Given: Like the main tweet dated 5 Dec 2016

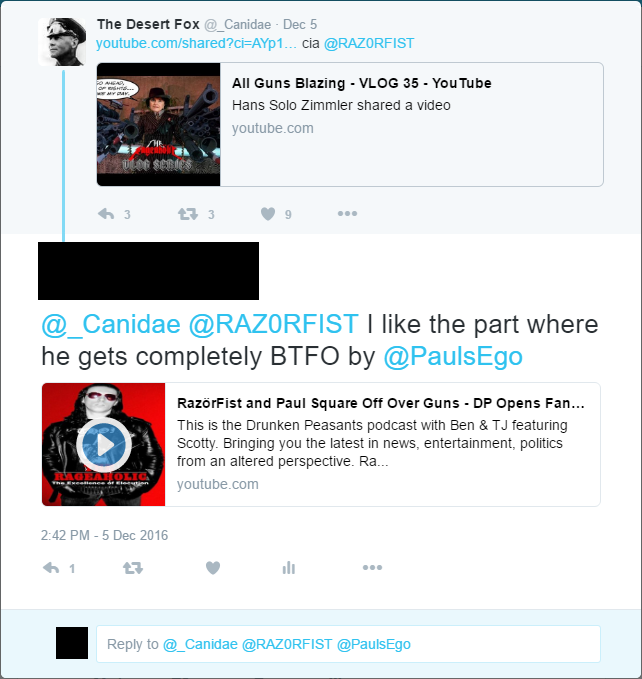Looking at the screenshot, I should pos(213,568).
